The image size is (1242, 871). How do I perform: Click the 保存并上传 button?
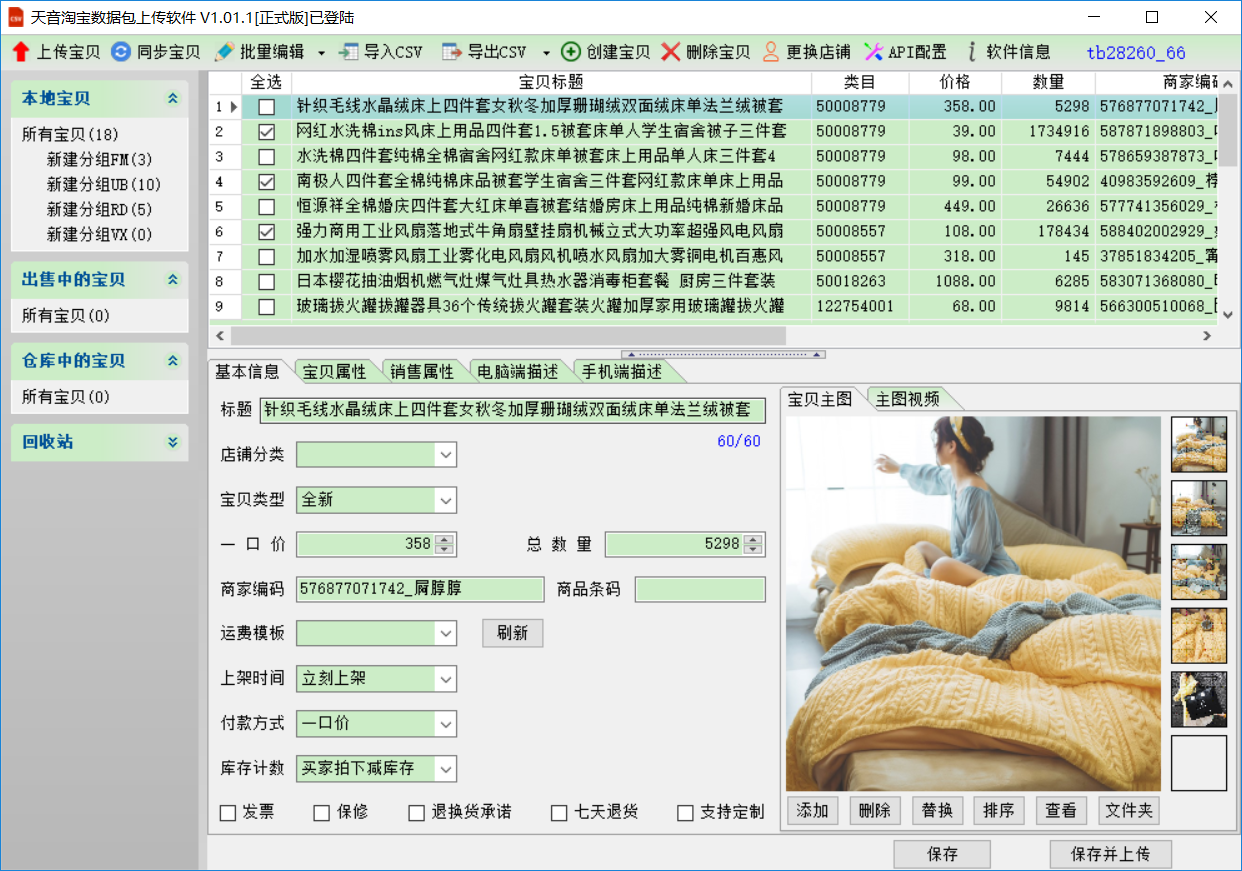(1110, 855)
